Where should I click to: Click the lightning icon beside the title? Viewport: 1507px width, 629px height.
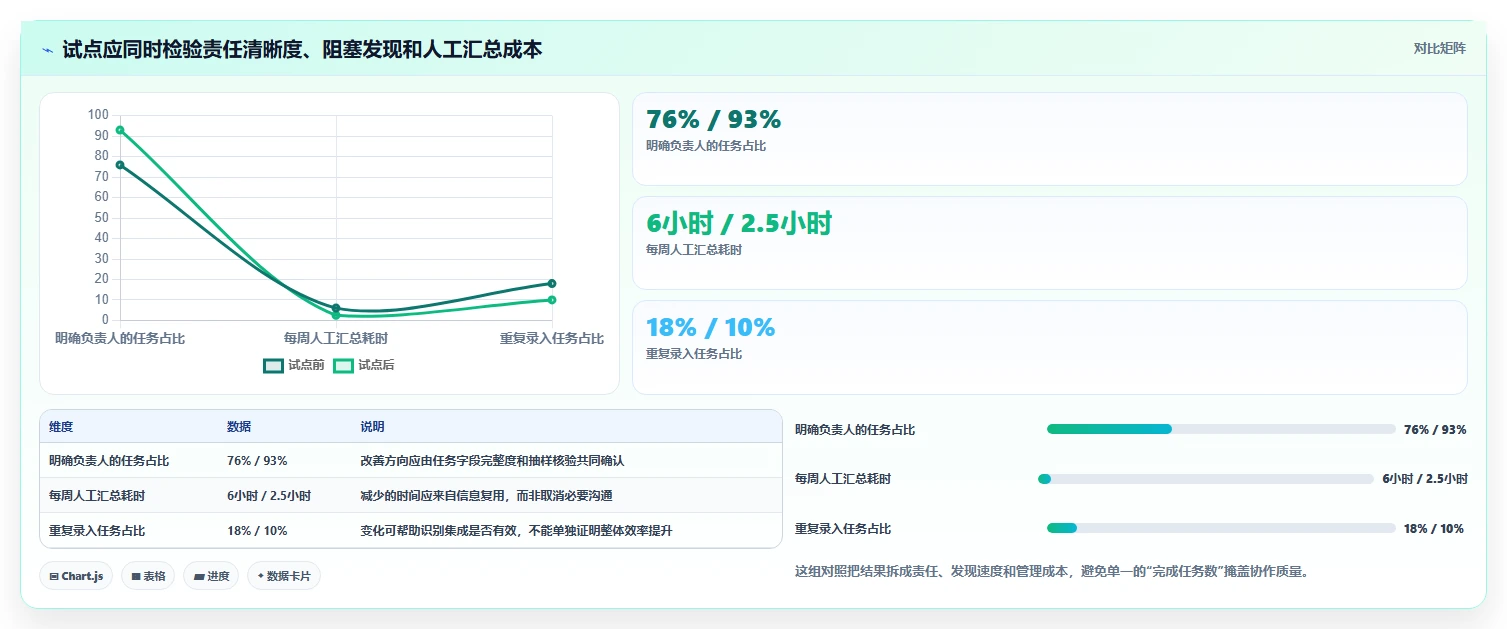click(x=47, y=50)
